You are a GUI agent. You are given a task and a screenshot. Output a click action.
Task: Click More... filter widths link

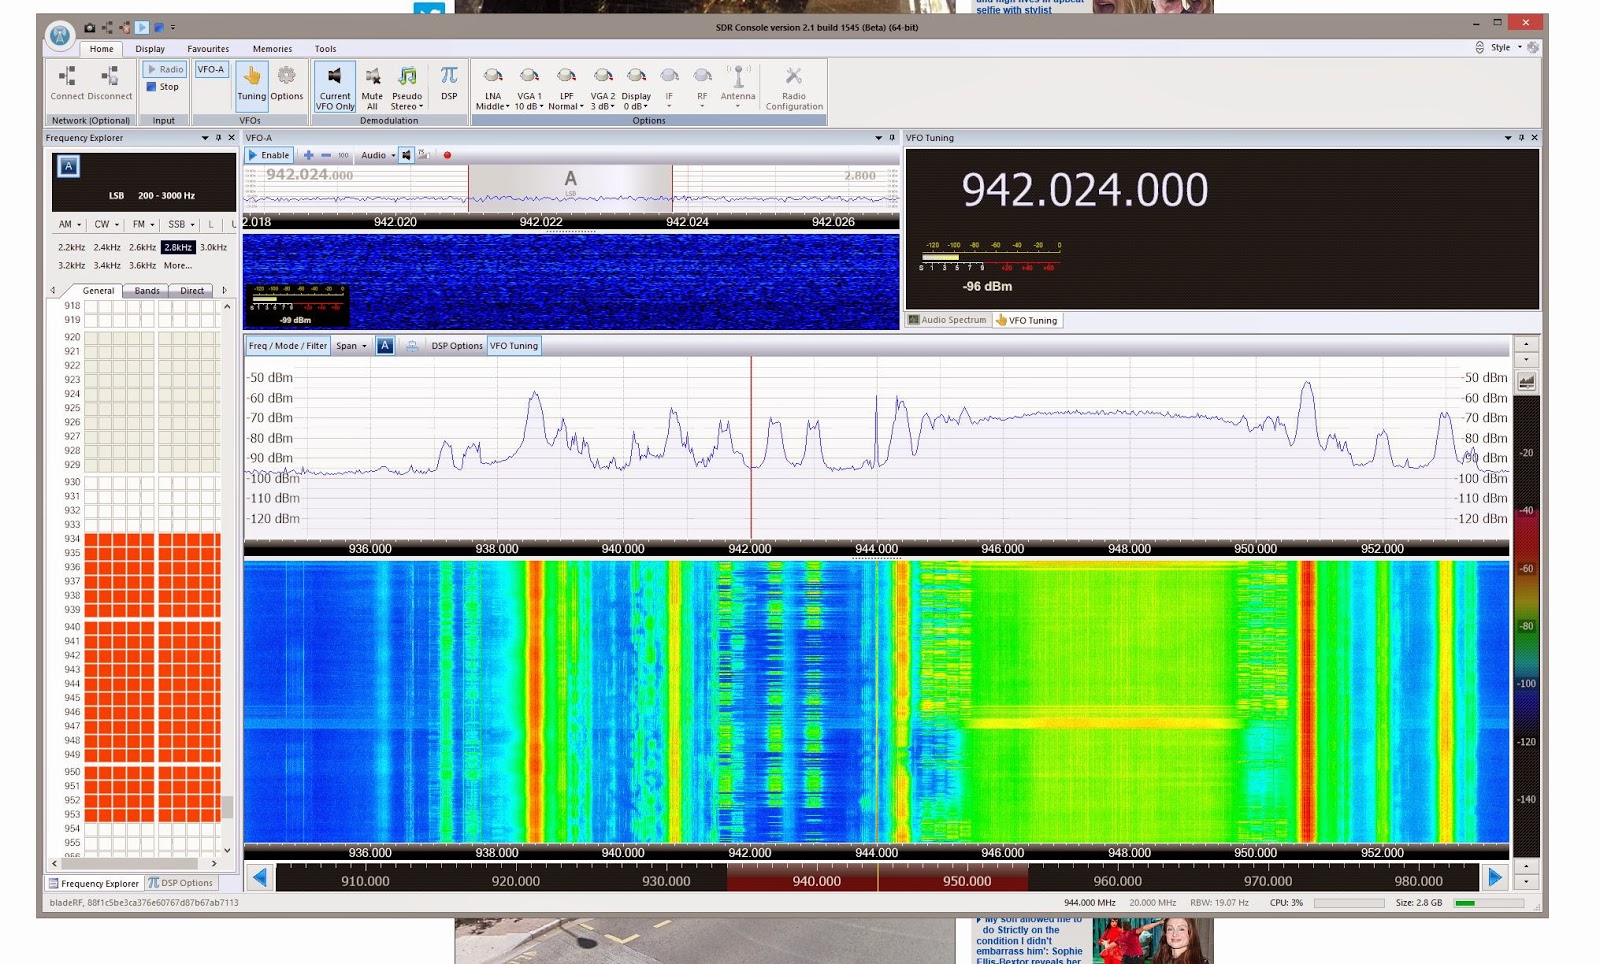pyautogui.click(x=178, y=265)
